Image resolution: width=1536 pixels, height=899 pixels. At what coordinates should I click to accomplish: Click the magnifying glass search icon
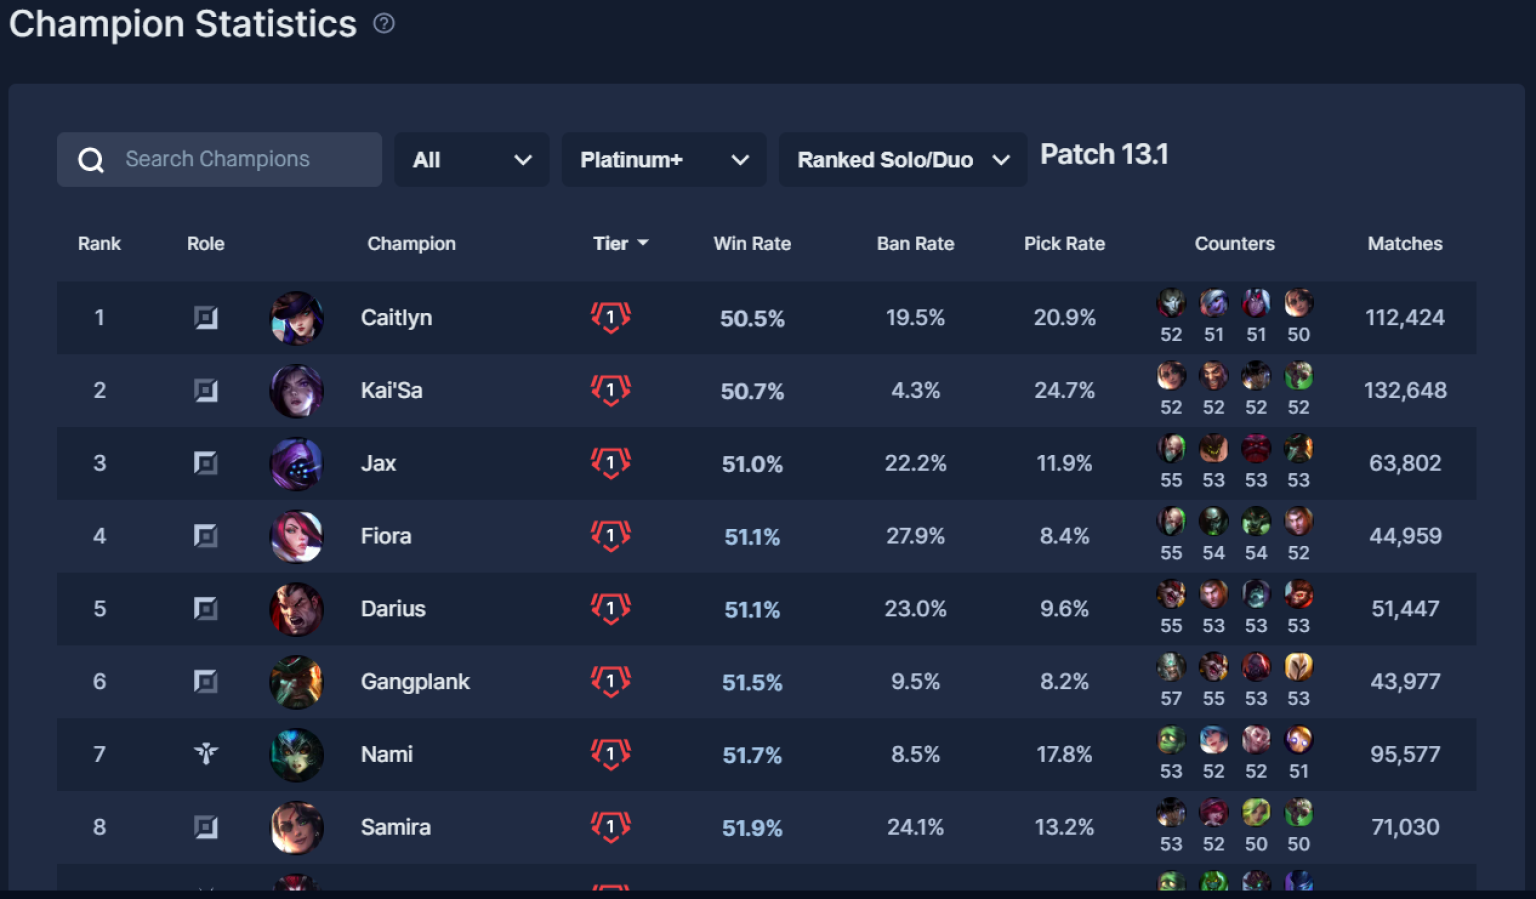click(x=91, y=159)
